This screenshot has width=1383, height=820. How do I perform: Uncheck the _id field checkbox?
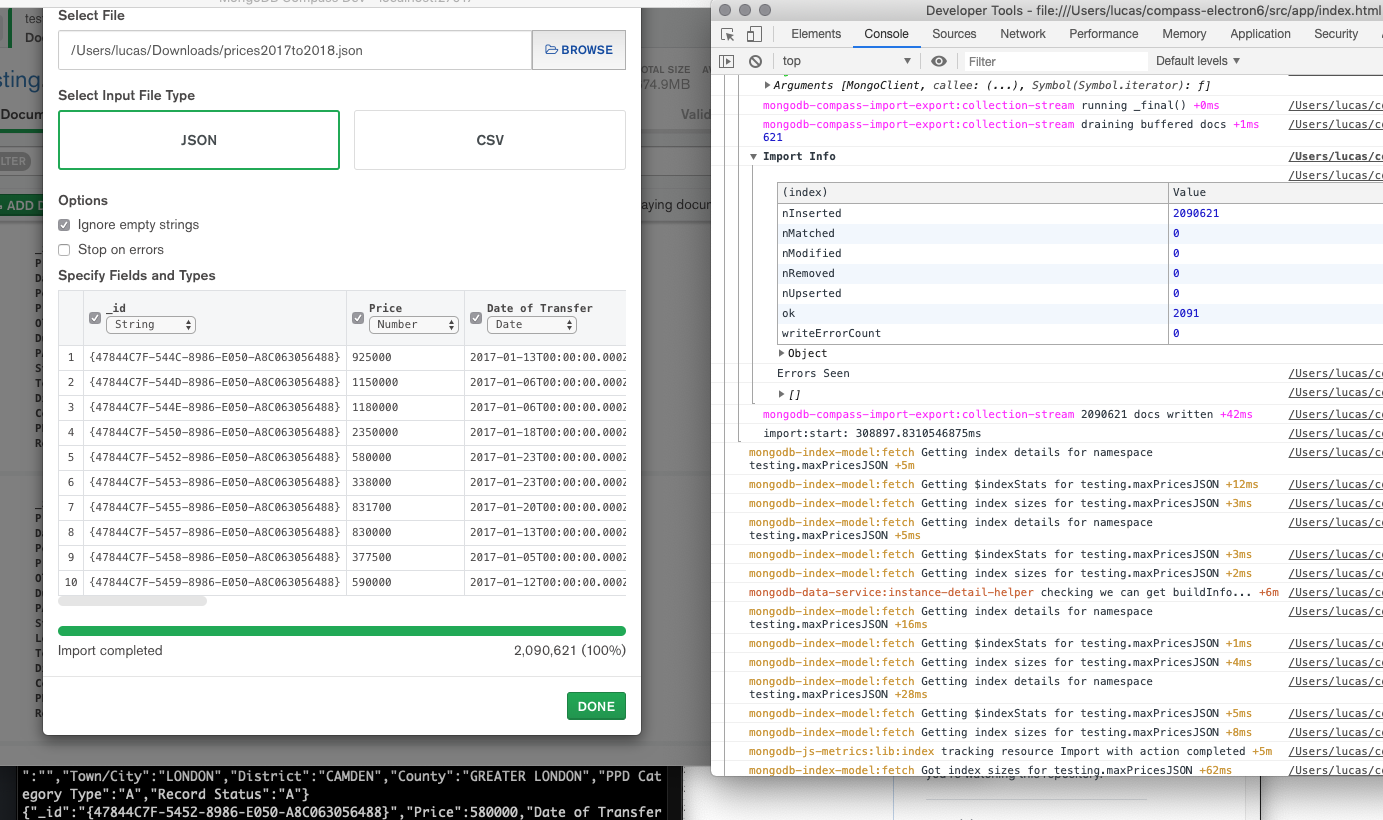coord(95,318)
